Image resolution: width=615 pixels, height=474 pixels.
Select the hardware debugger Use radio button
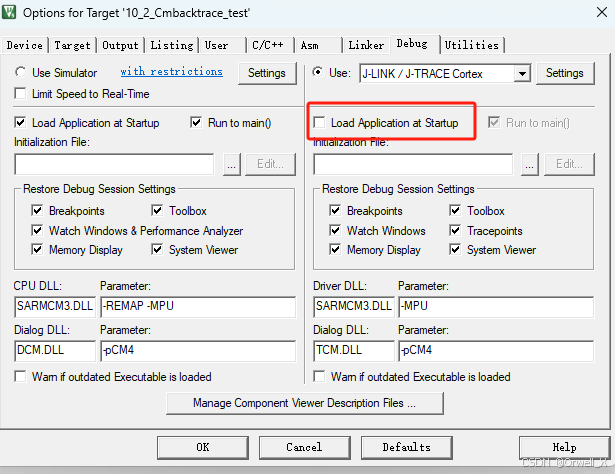click(317, 72)
